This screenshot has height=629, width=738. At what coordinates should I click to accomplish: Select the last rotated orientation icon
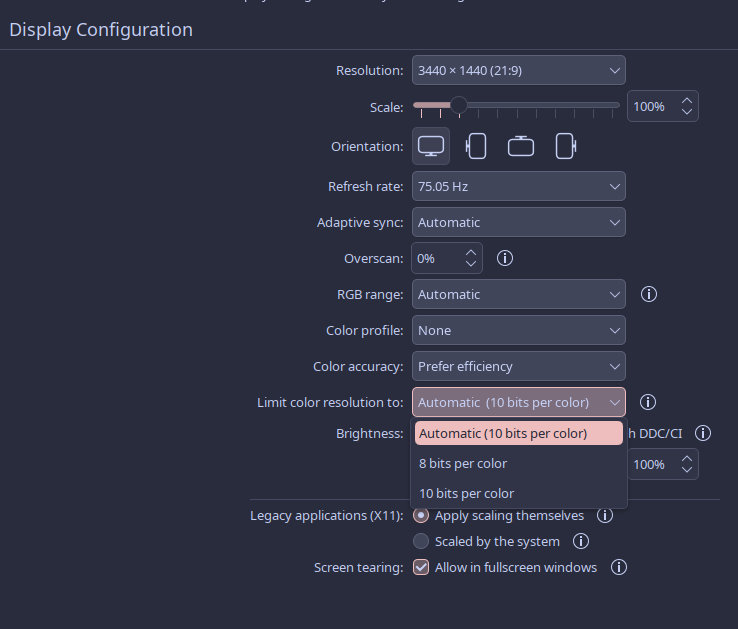pos(566,146)
